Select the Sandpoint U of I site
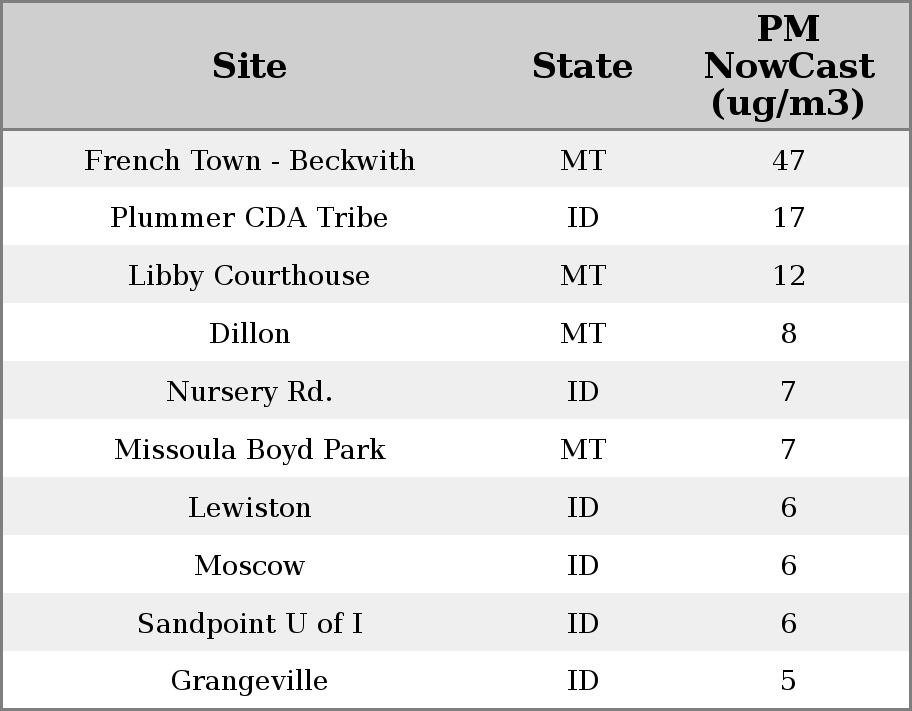912x711 pixels. click(x=249, y=624)
